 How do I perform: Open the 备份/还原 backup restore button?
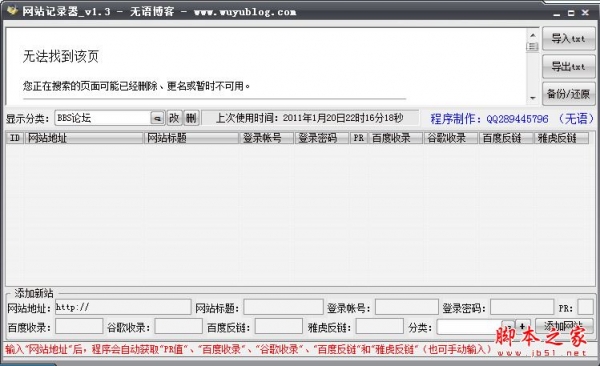click(x=569, y=94)
